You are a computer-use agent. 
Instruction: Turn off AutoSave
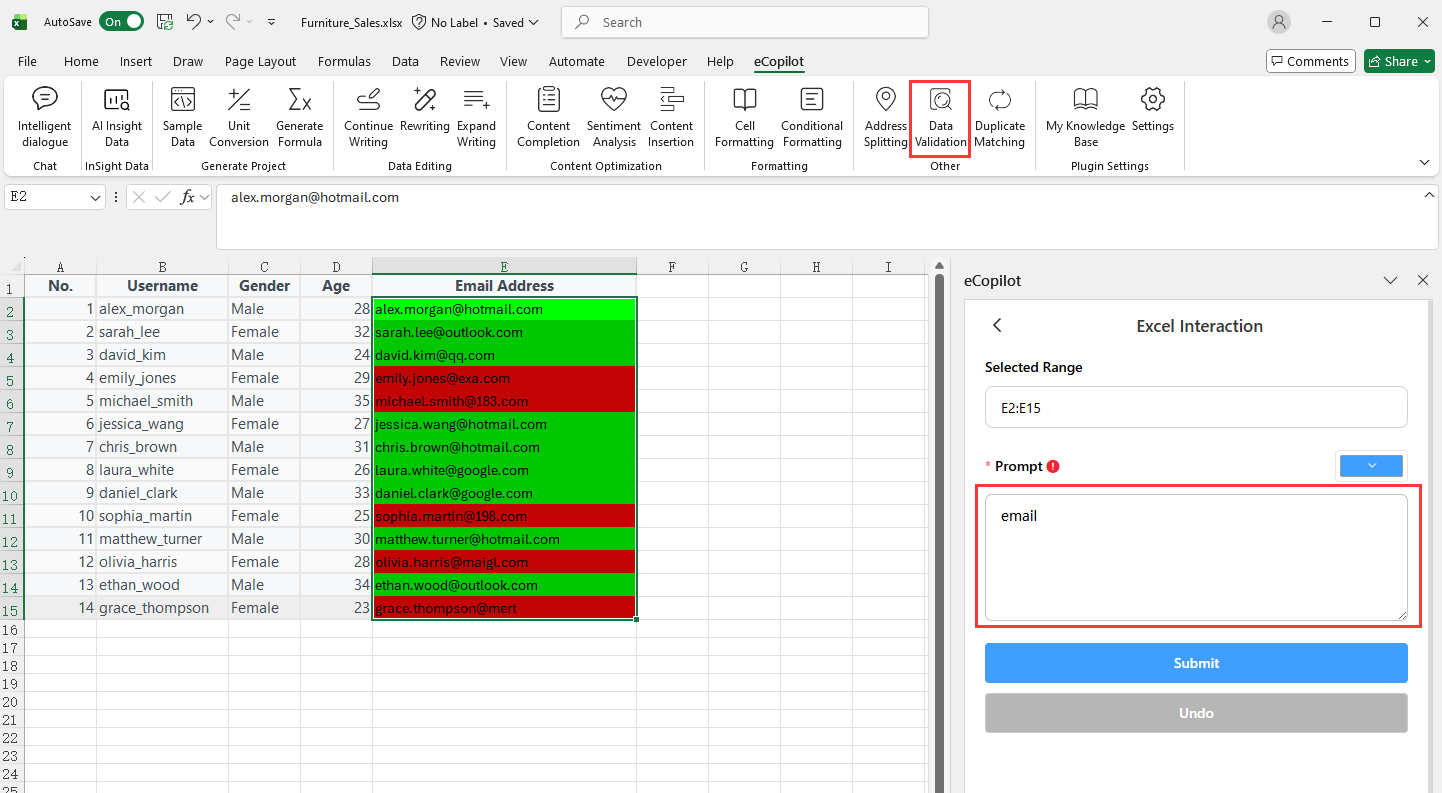click(x=121, y=21)
